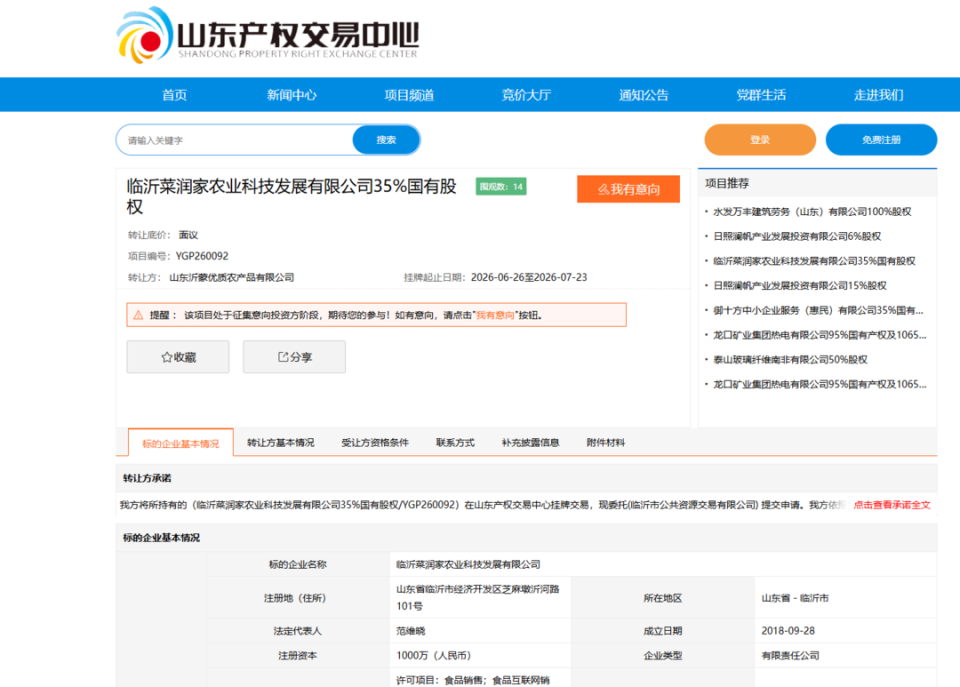The width and height of the screenshot is (960, 687).
Task: Click listing date 2026-06-26至2026-07-23
Action: point(529,277)
